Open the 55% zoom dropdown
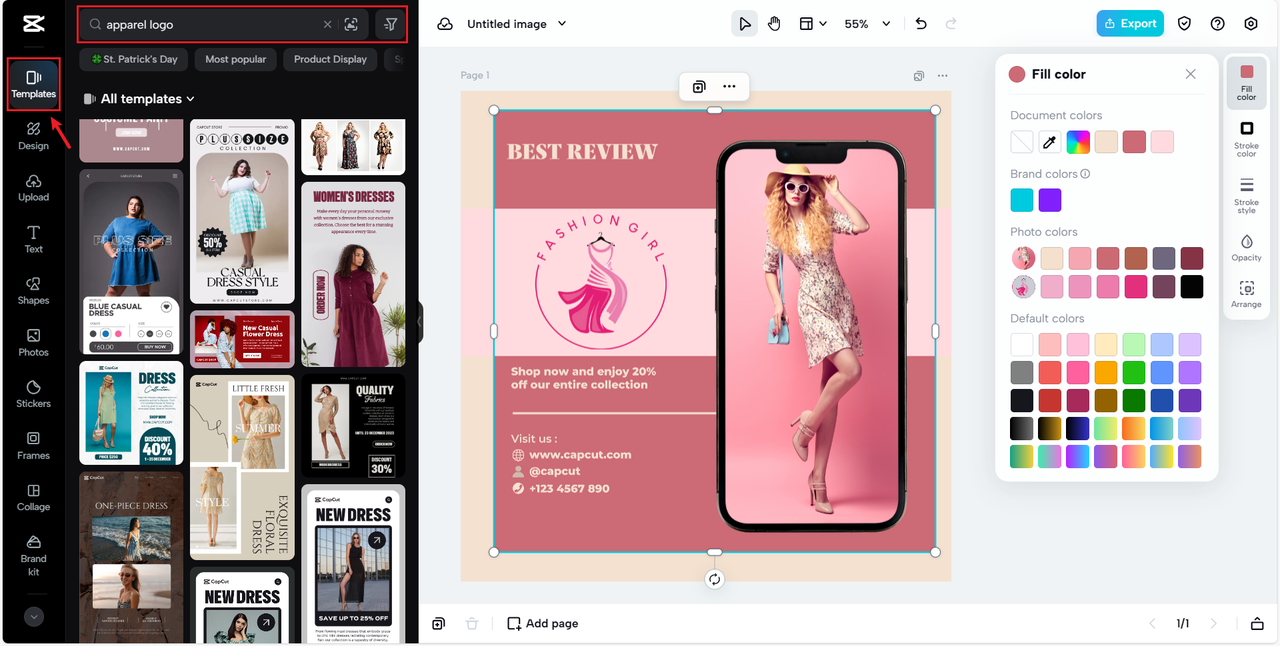Image resolution: width=1280 pixels, height=646 pixels. pyautogui.click(x=867, y=24)
